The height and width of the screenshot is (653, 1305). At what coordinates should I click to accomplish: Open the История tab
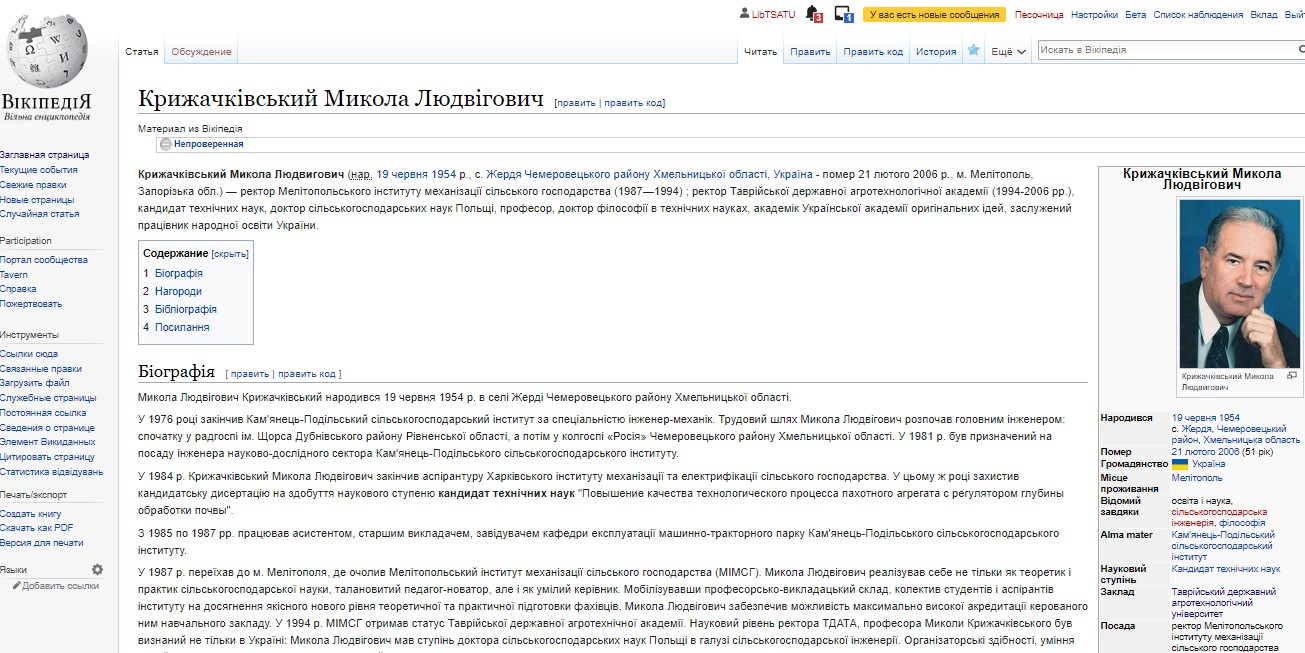click(936, 52)
